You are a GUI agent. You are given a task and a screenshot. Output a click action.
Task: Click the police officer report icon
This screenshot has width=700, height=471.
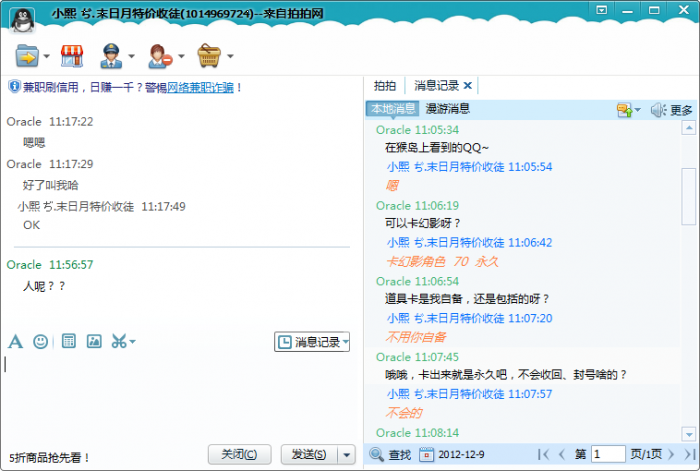pos(111,56)
